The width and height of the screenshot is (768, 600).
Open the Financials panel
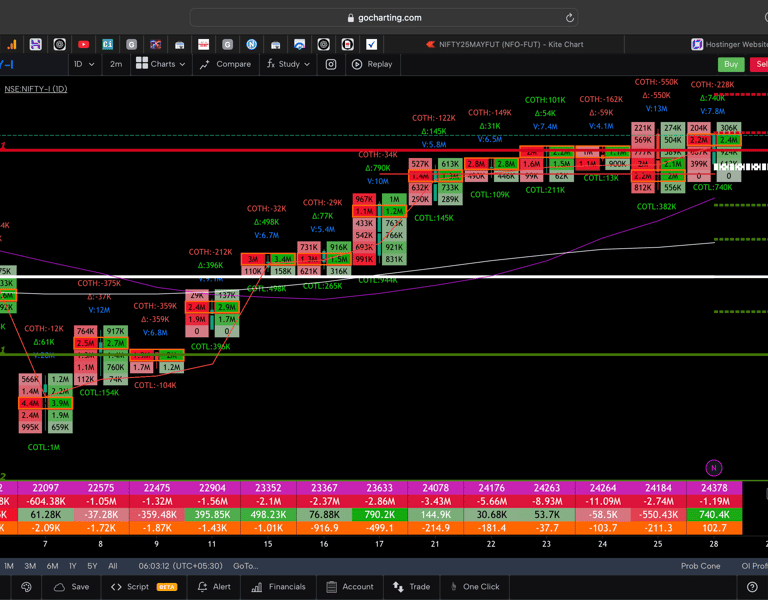278,587
